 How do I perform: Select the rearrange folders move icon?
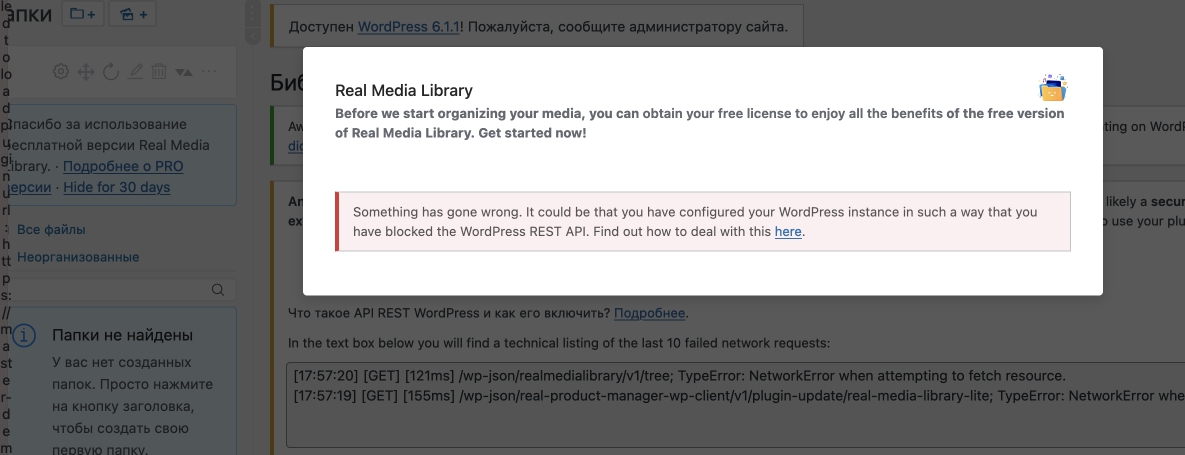tap(86, 72)
